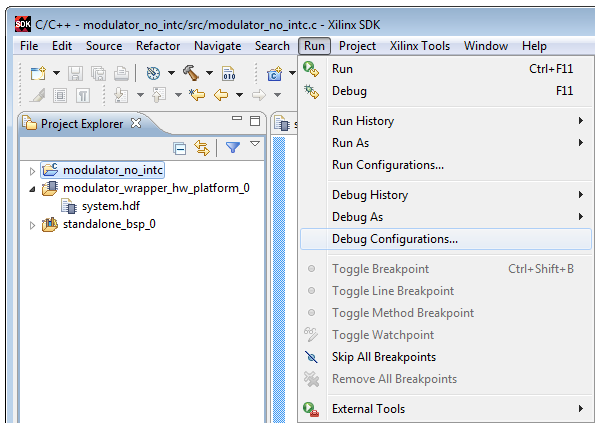
Task: Click the Collapse All icon
Action: pyautogui.click(x=179, y=148)
